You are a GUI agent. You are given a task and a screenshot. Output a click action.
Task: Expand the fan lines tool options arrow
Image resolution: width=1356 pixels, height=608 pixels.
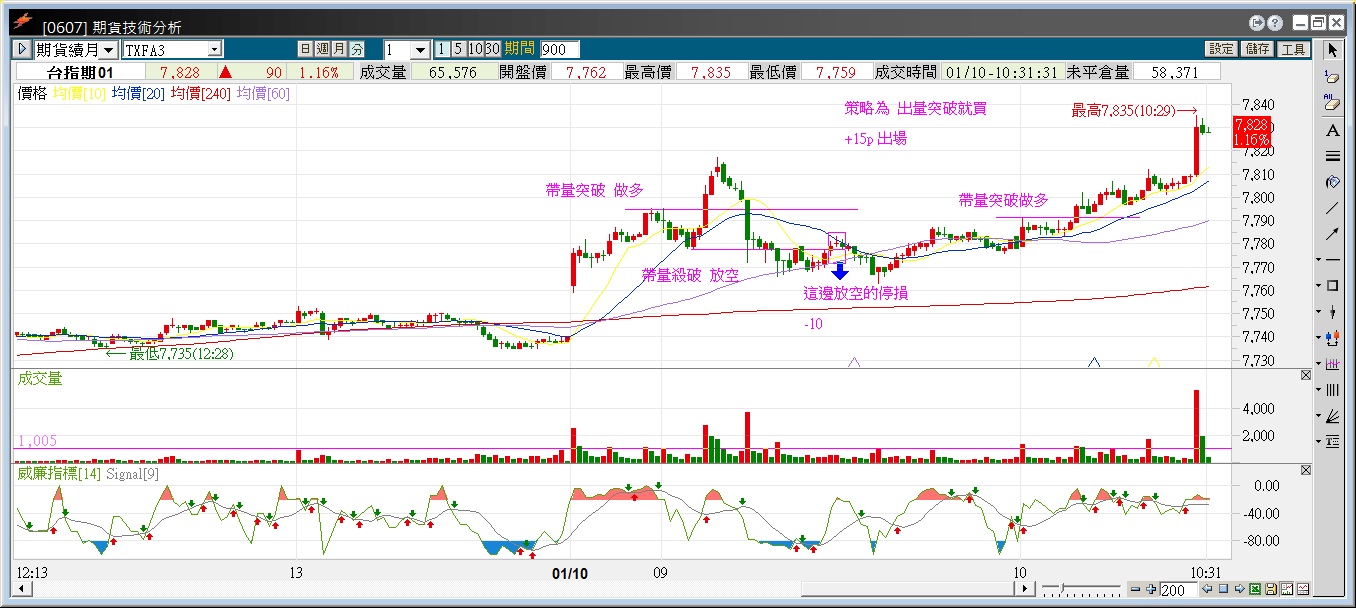pos(1320,416)
